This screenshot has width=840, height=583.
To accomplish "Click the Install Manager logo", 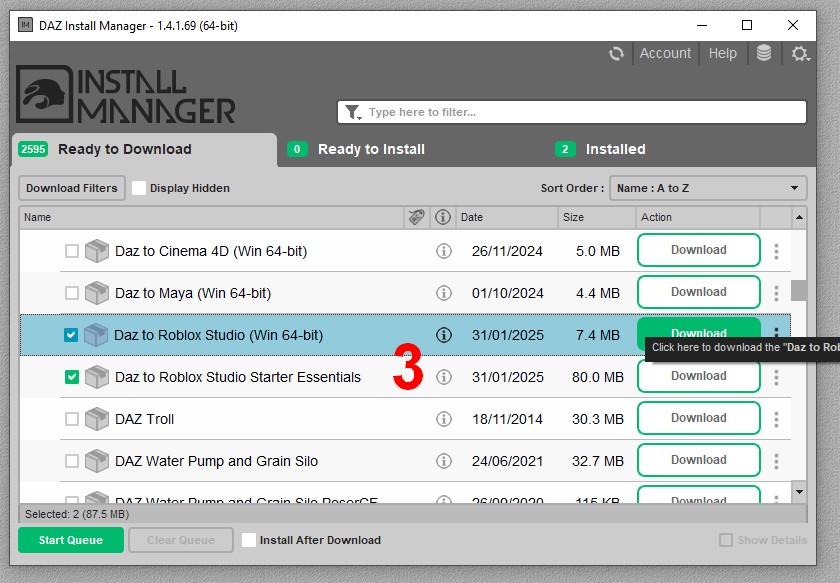I will [x=126, y=95].
